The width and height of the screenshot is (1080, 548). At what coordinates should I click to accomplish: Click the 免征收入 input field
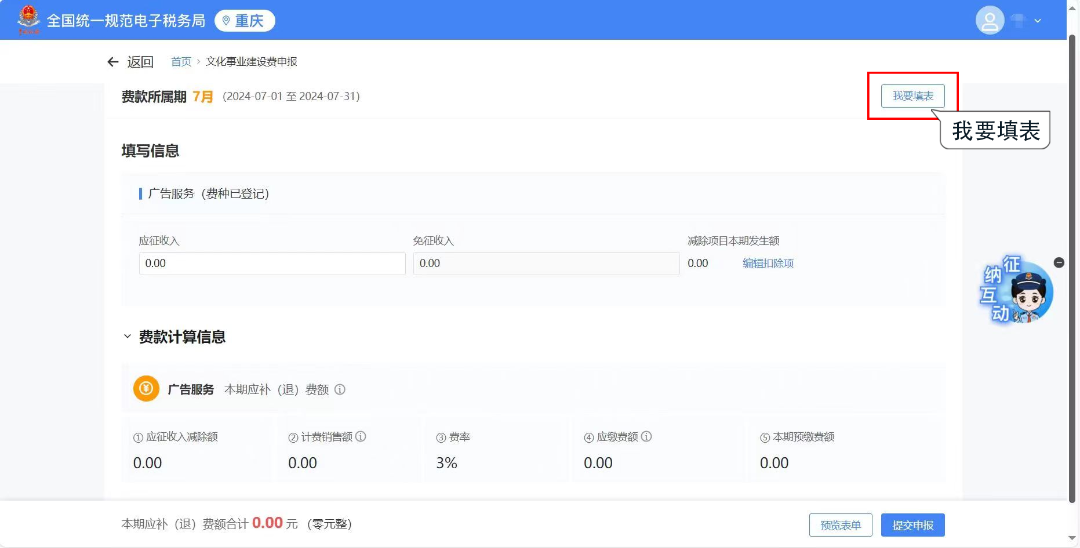(546, 263)
